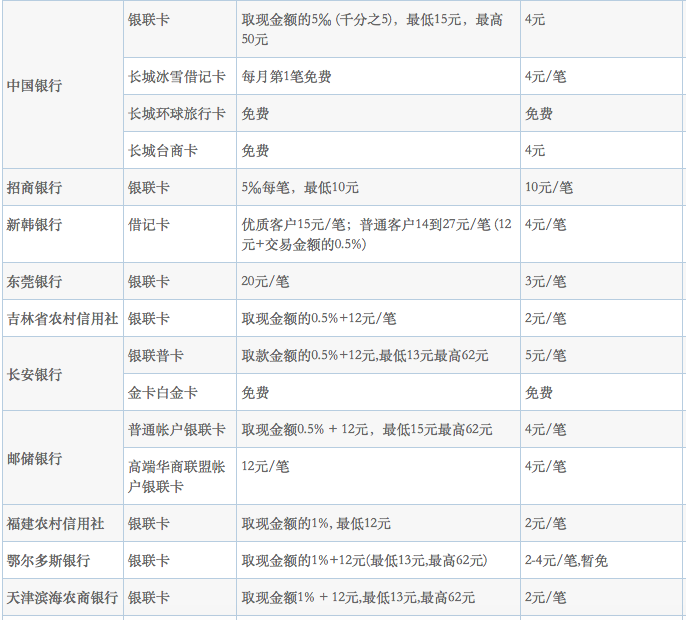The height and width of the screenshot is (620, 686).
Task: Click the text starting with 优质客户15元/笔
Action: [376, 235]
